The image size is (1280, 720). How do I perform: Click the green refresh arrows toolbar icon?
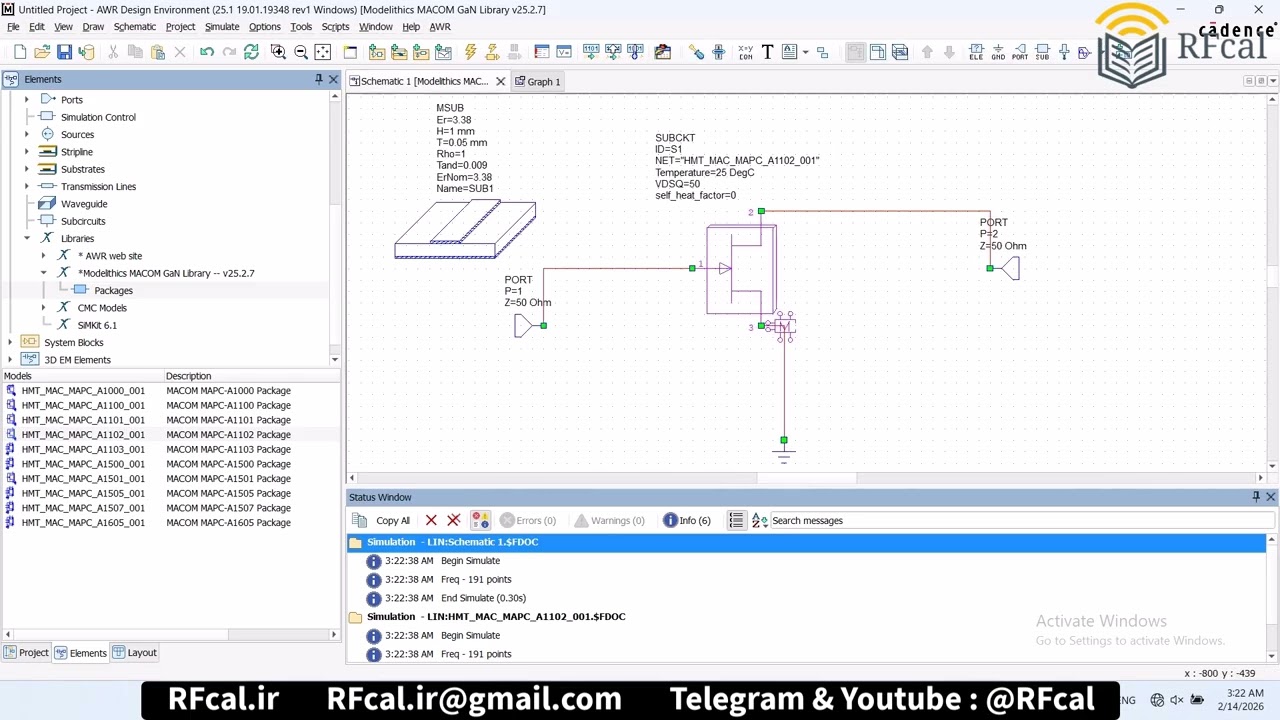coord(251,52)
